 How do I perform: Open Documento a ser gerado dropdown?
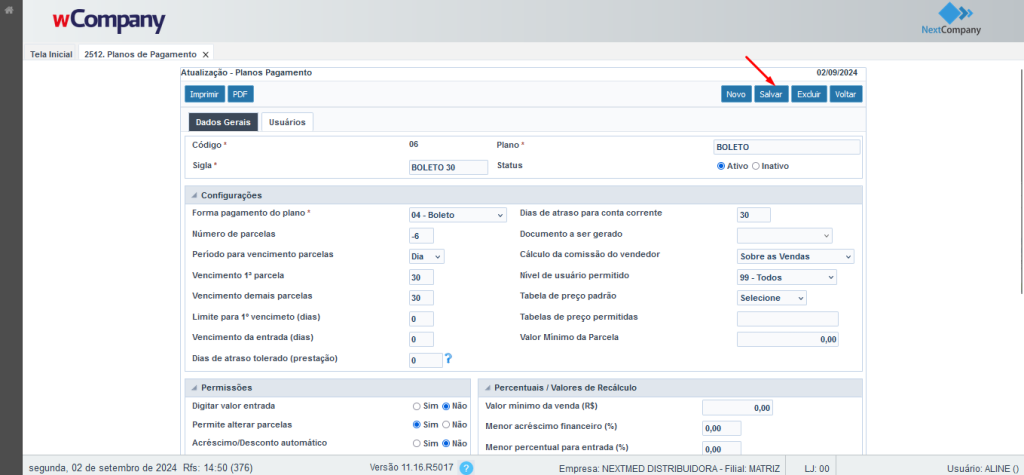(784, 235)
